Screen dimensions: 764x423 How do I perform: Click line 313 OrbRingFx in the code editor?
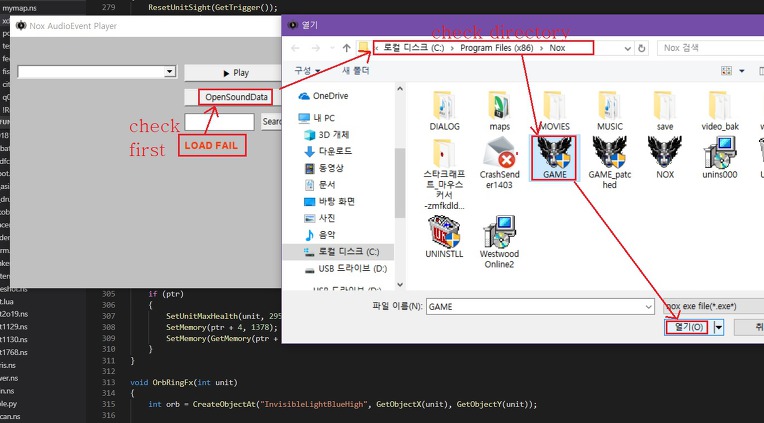coord(184,382)
